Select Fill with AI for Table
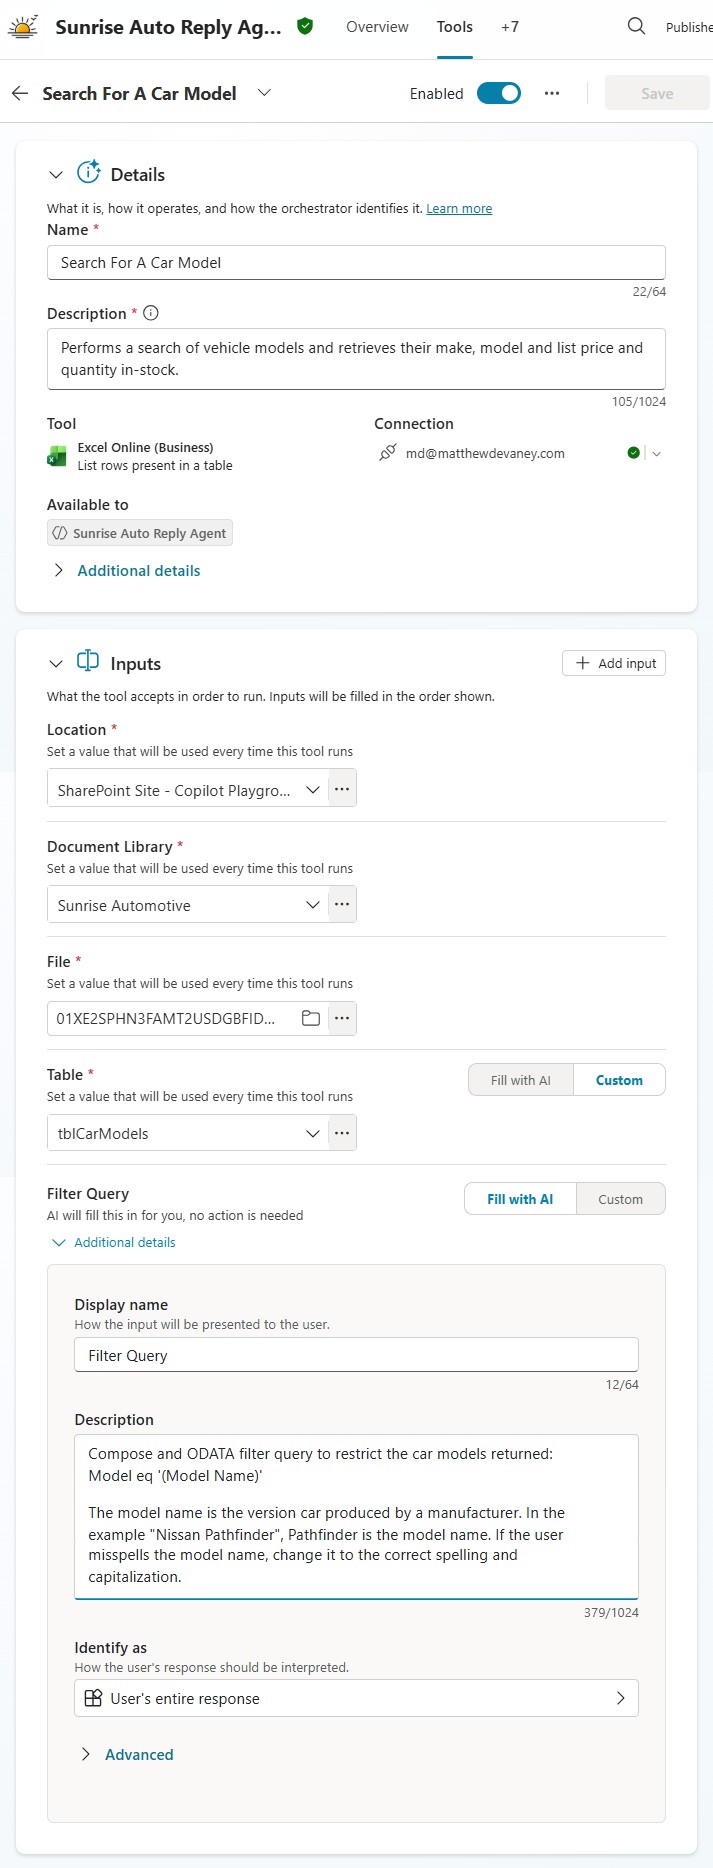 coord(520,1080)
